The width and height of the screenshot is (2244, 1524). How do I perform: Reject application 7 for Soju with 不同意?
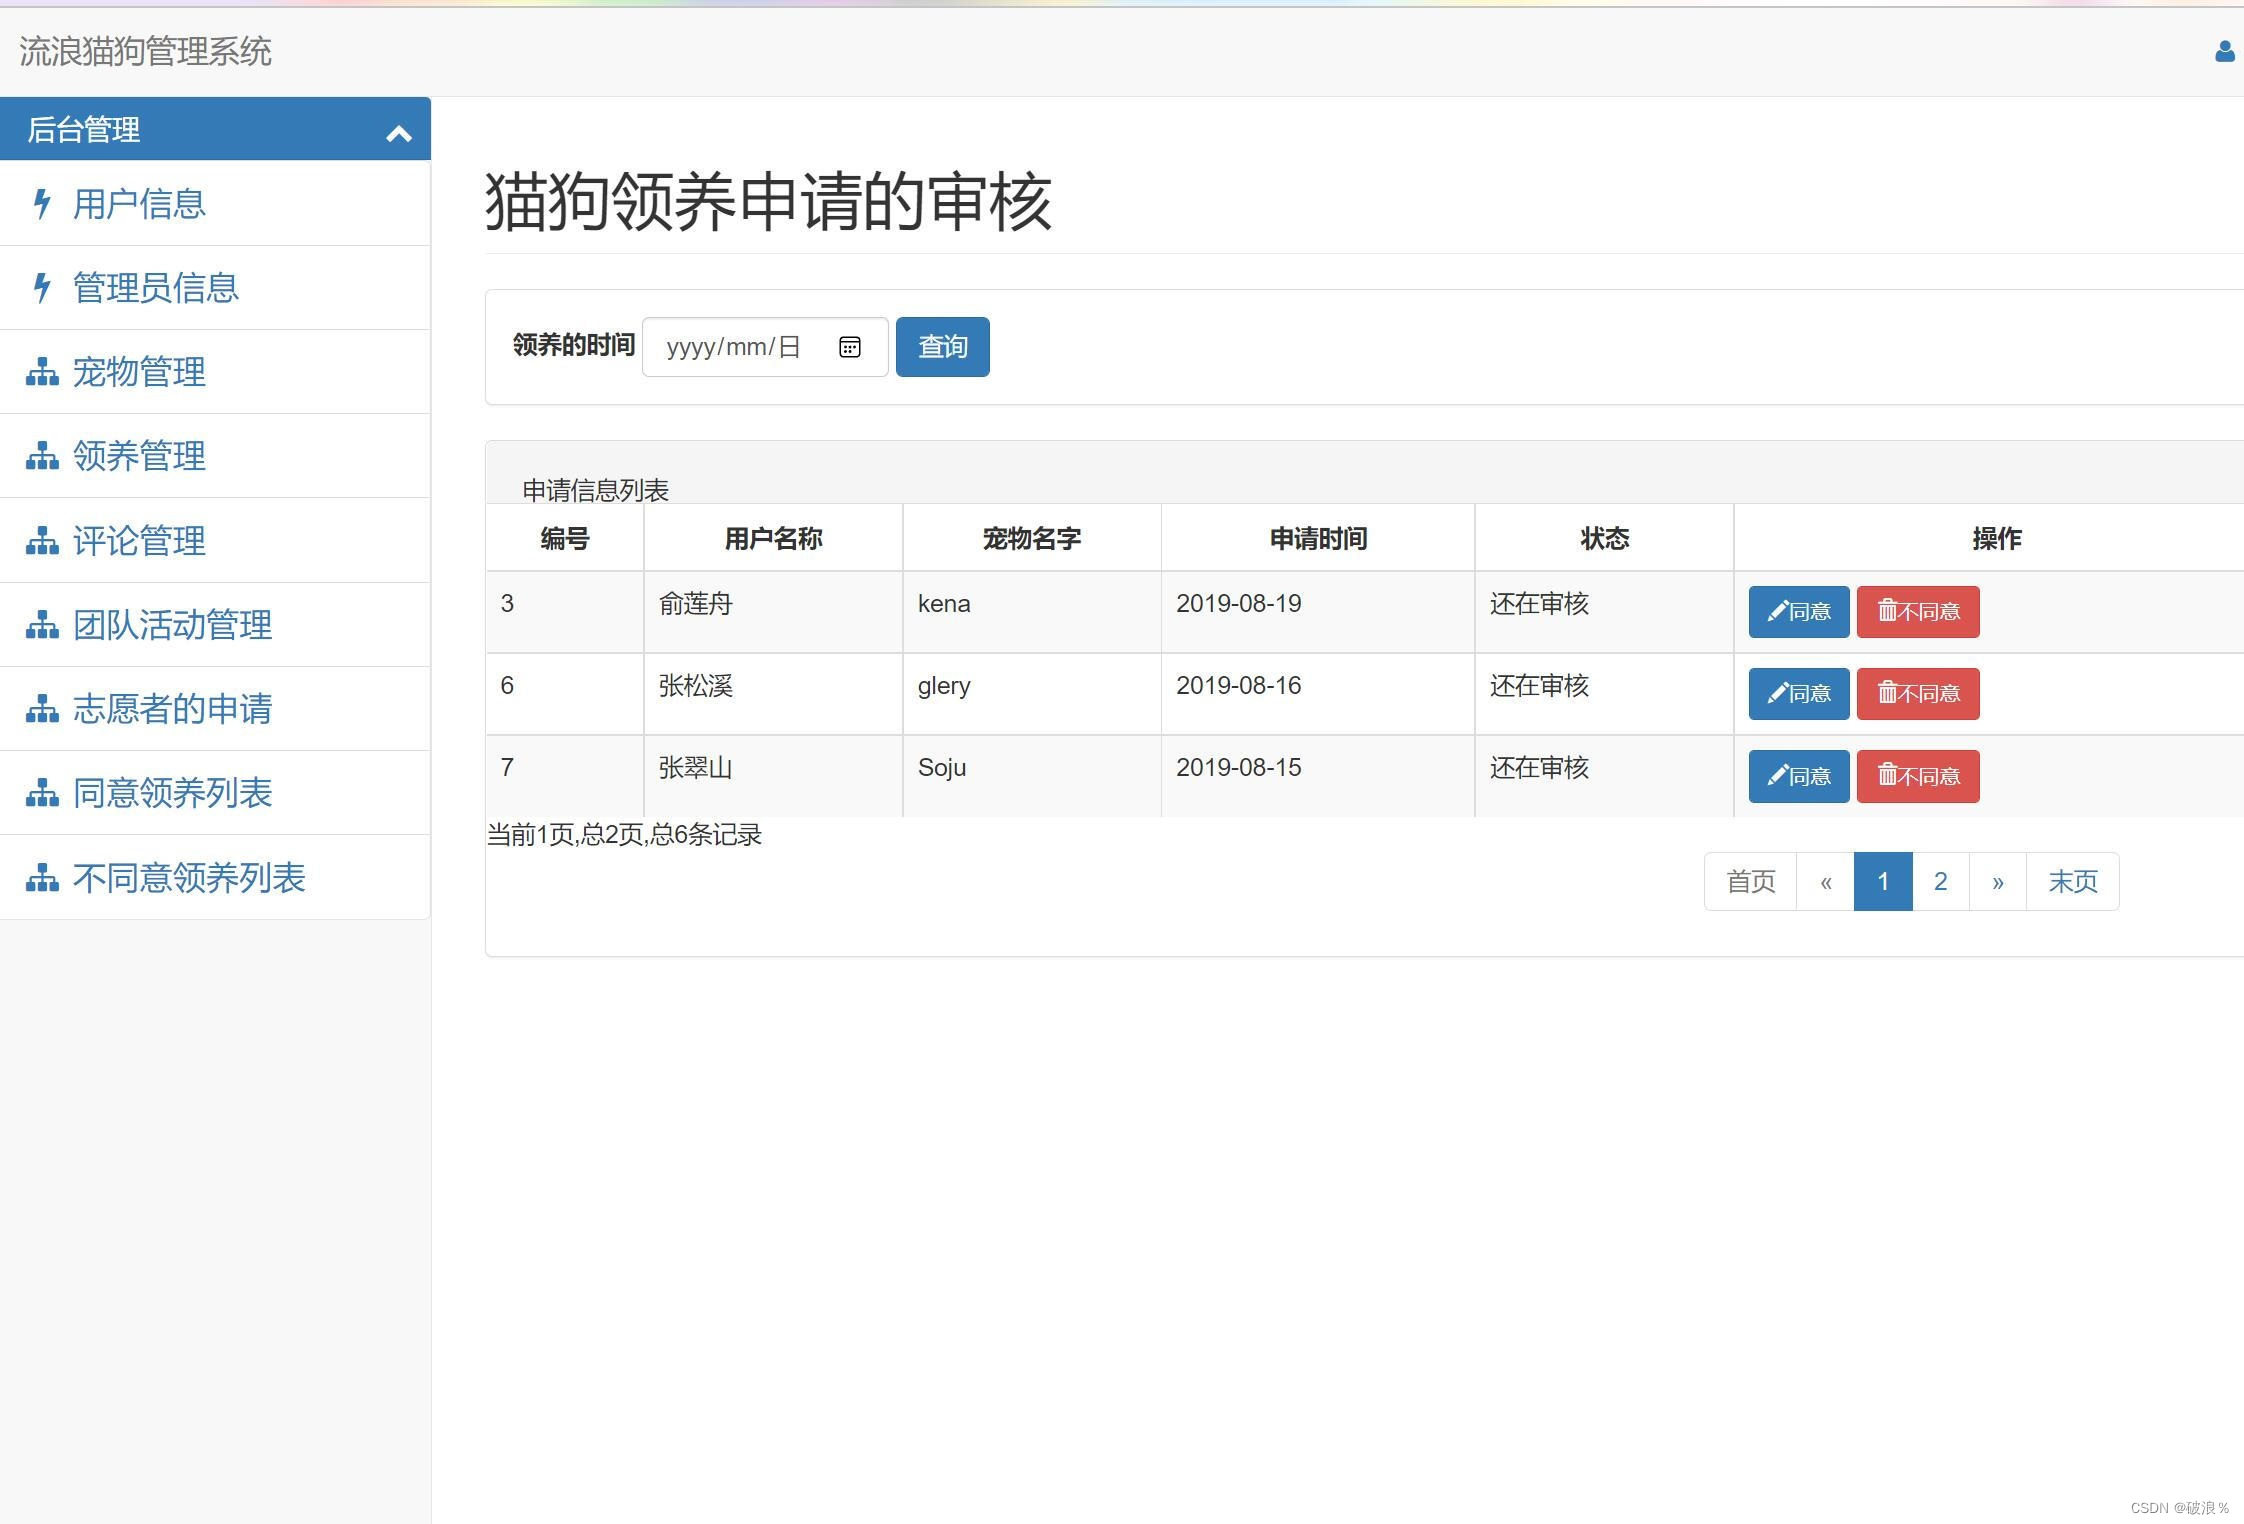coord(1918,776)
